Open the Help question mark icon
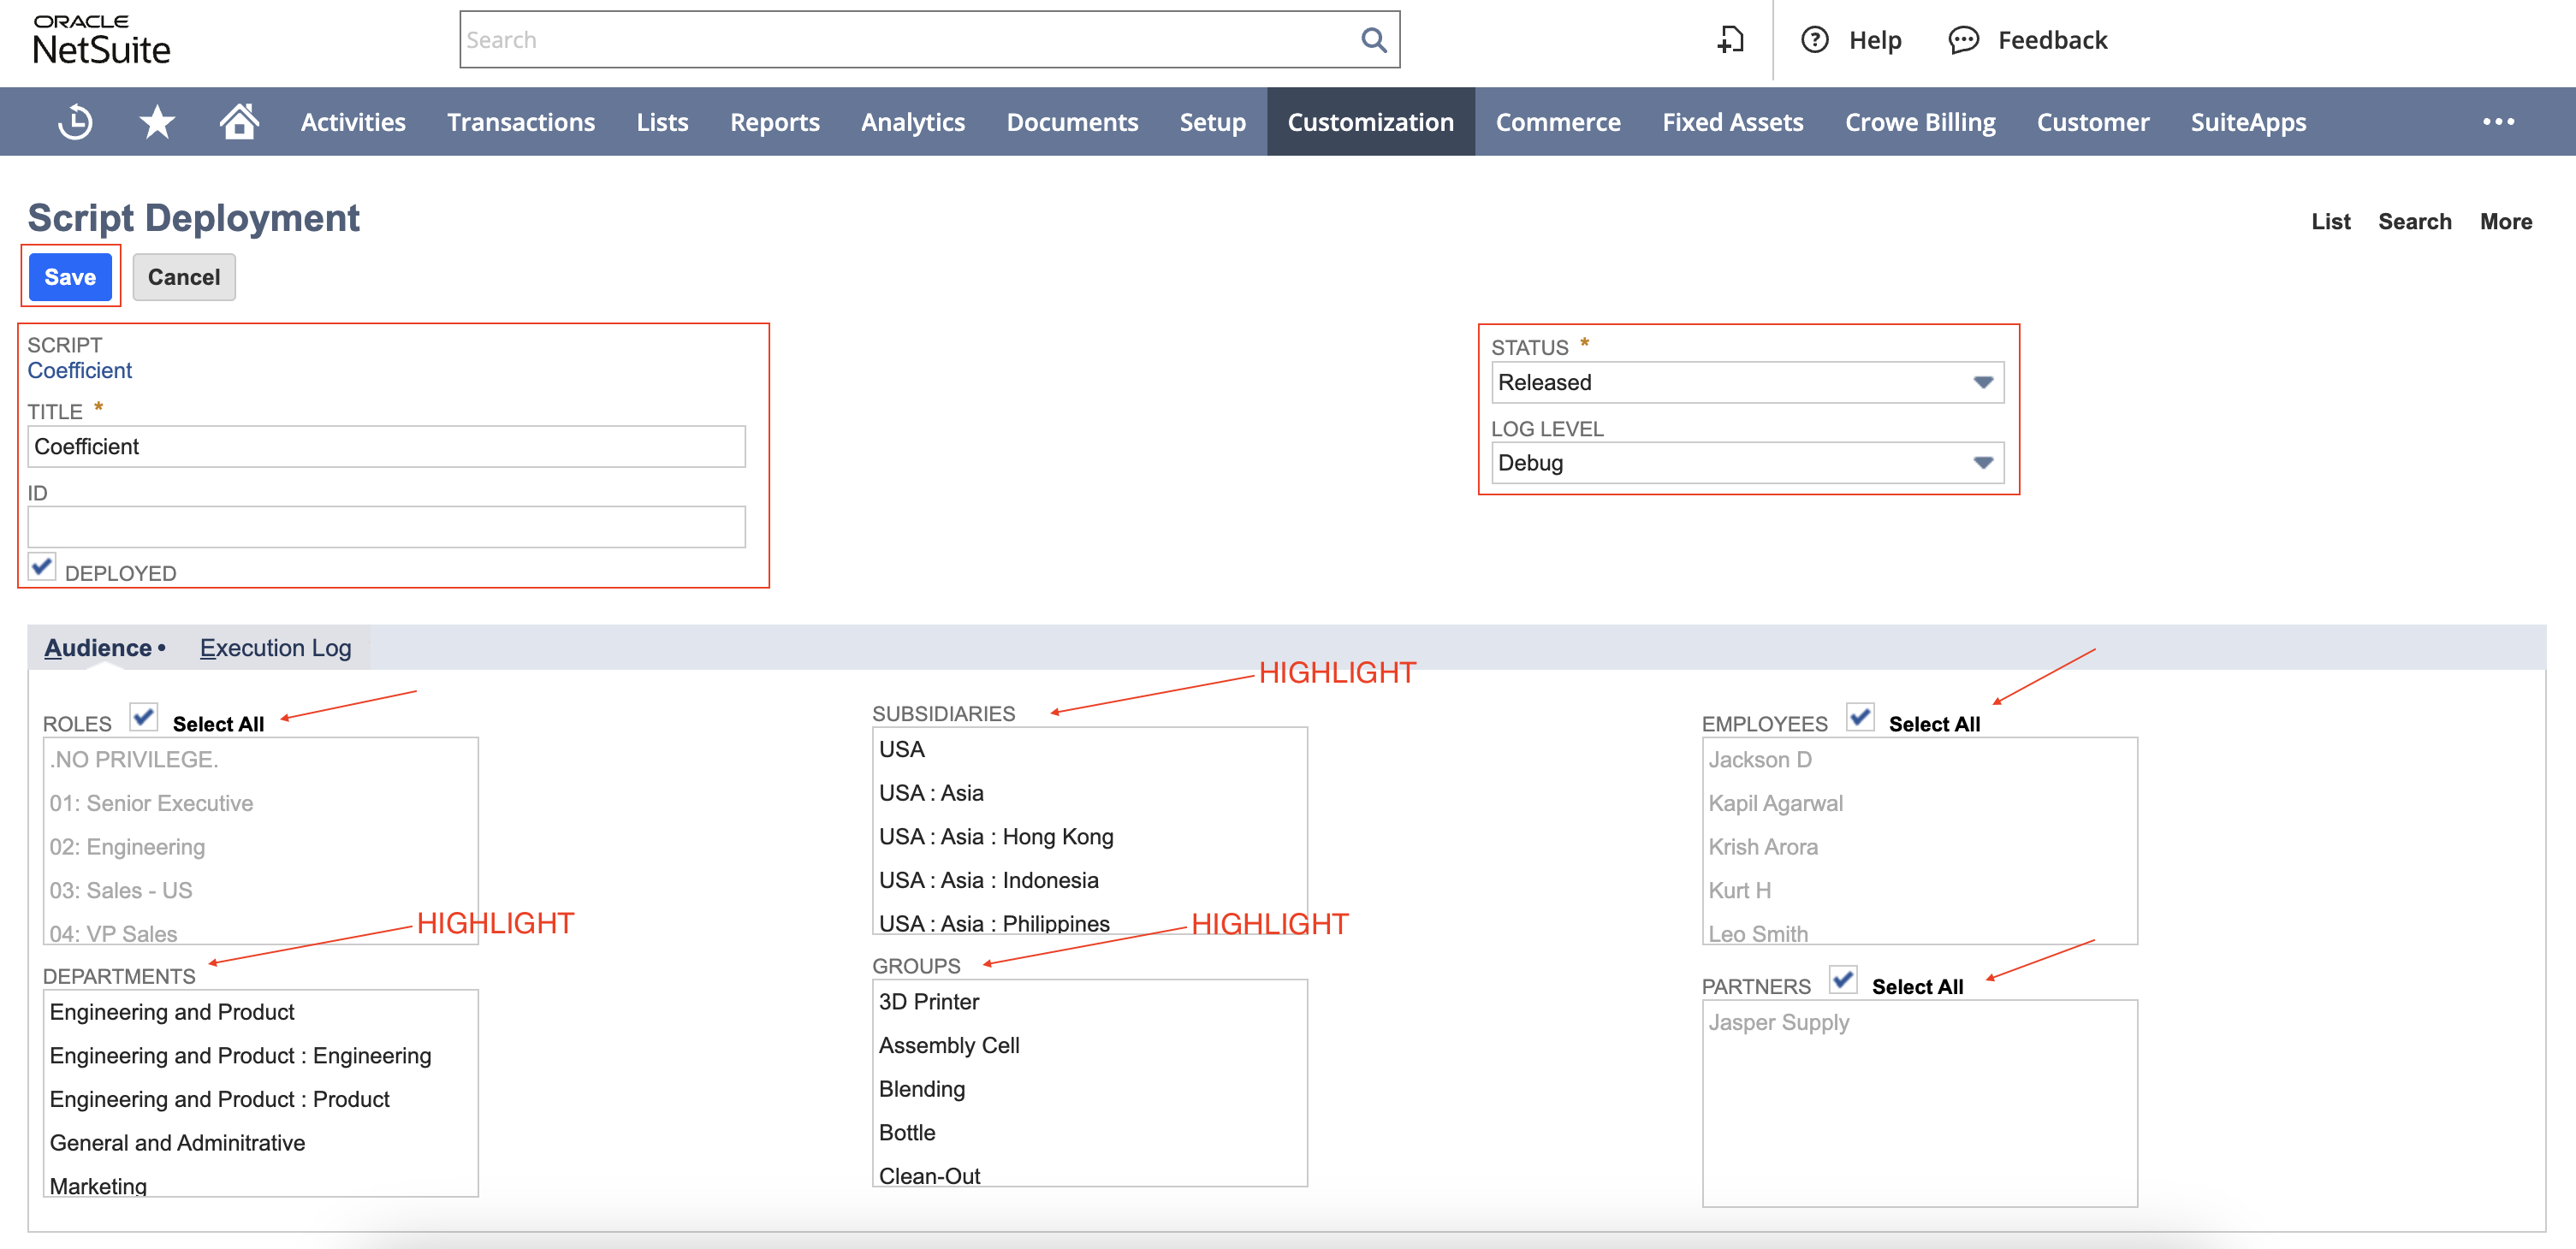Image resolution: width=2576 pixels, height=1249 pixels. point(1814,40)
